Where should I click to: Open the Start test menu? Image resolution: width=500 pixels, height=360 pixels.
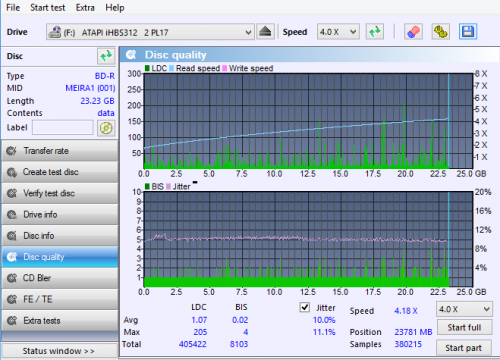coord(48,7)
